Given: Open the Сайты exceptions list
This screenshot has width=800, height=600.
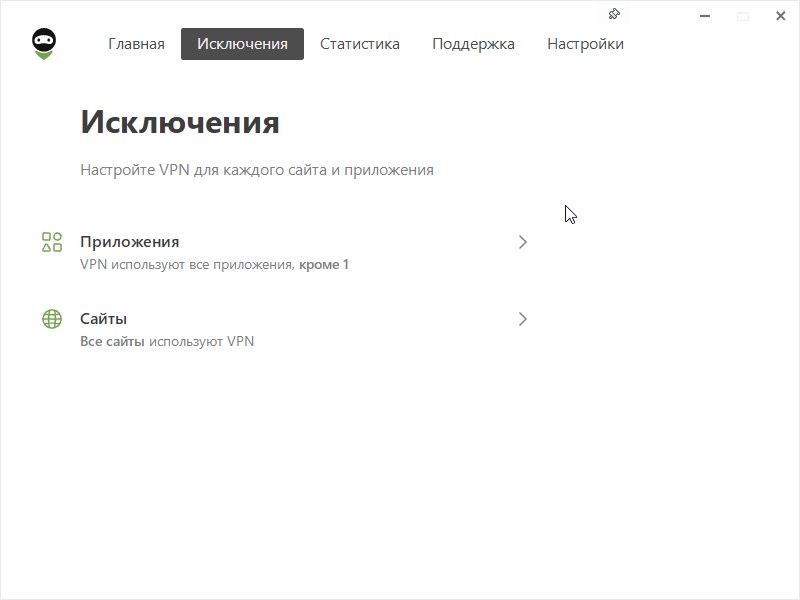Looking at the screenshot, I should click(x=101, y=318).
